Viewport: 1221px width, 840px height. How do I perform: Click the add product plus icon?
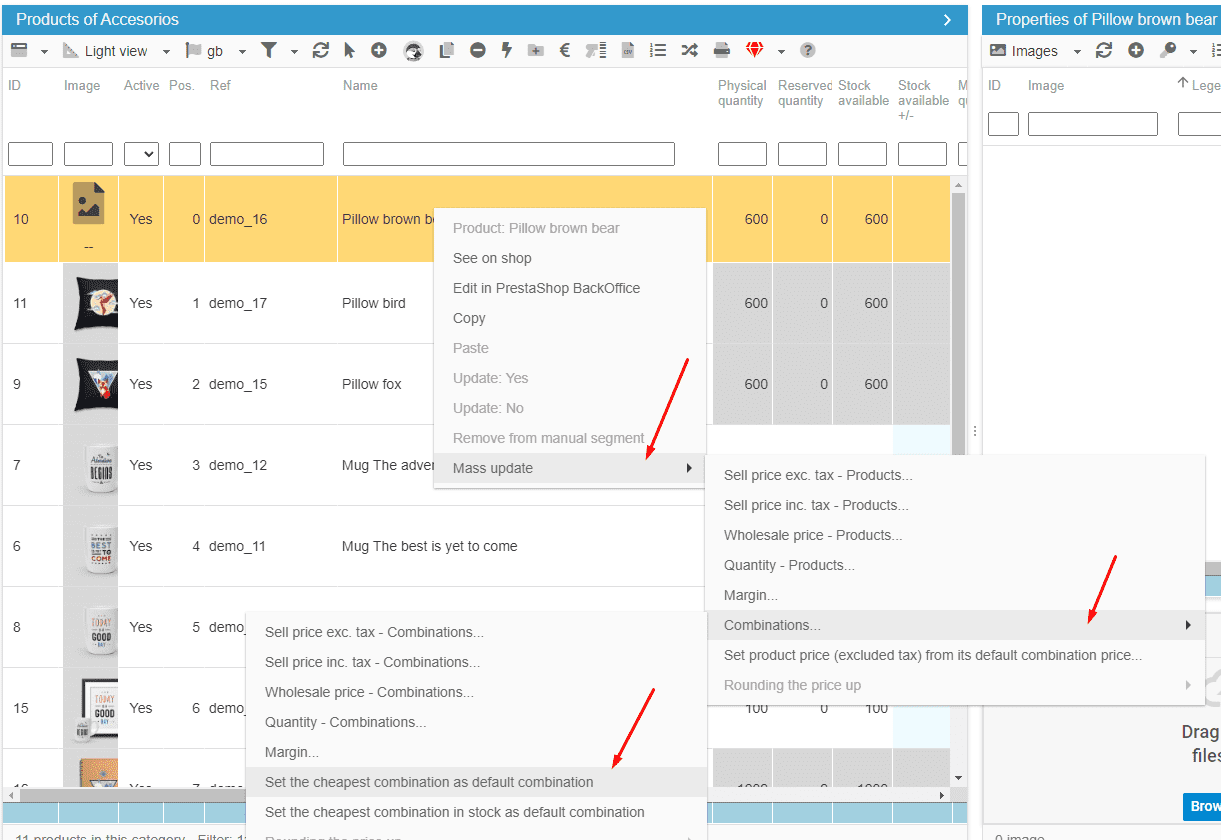click(378, 51)
